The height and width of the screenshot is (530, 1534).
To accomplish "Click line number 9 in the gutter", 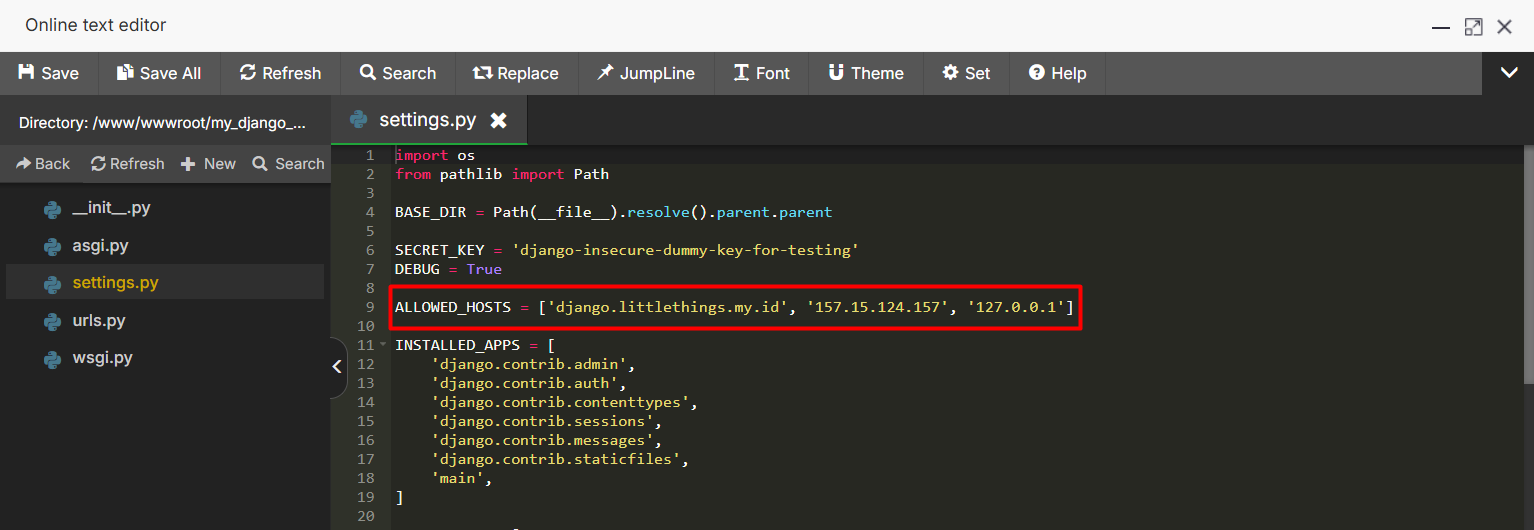I will coord(370,307).
